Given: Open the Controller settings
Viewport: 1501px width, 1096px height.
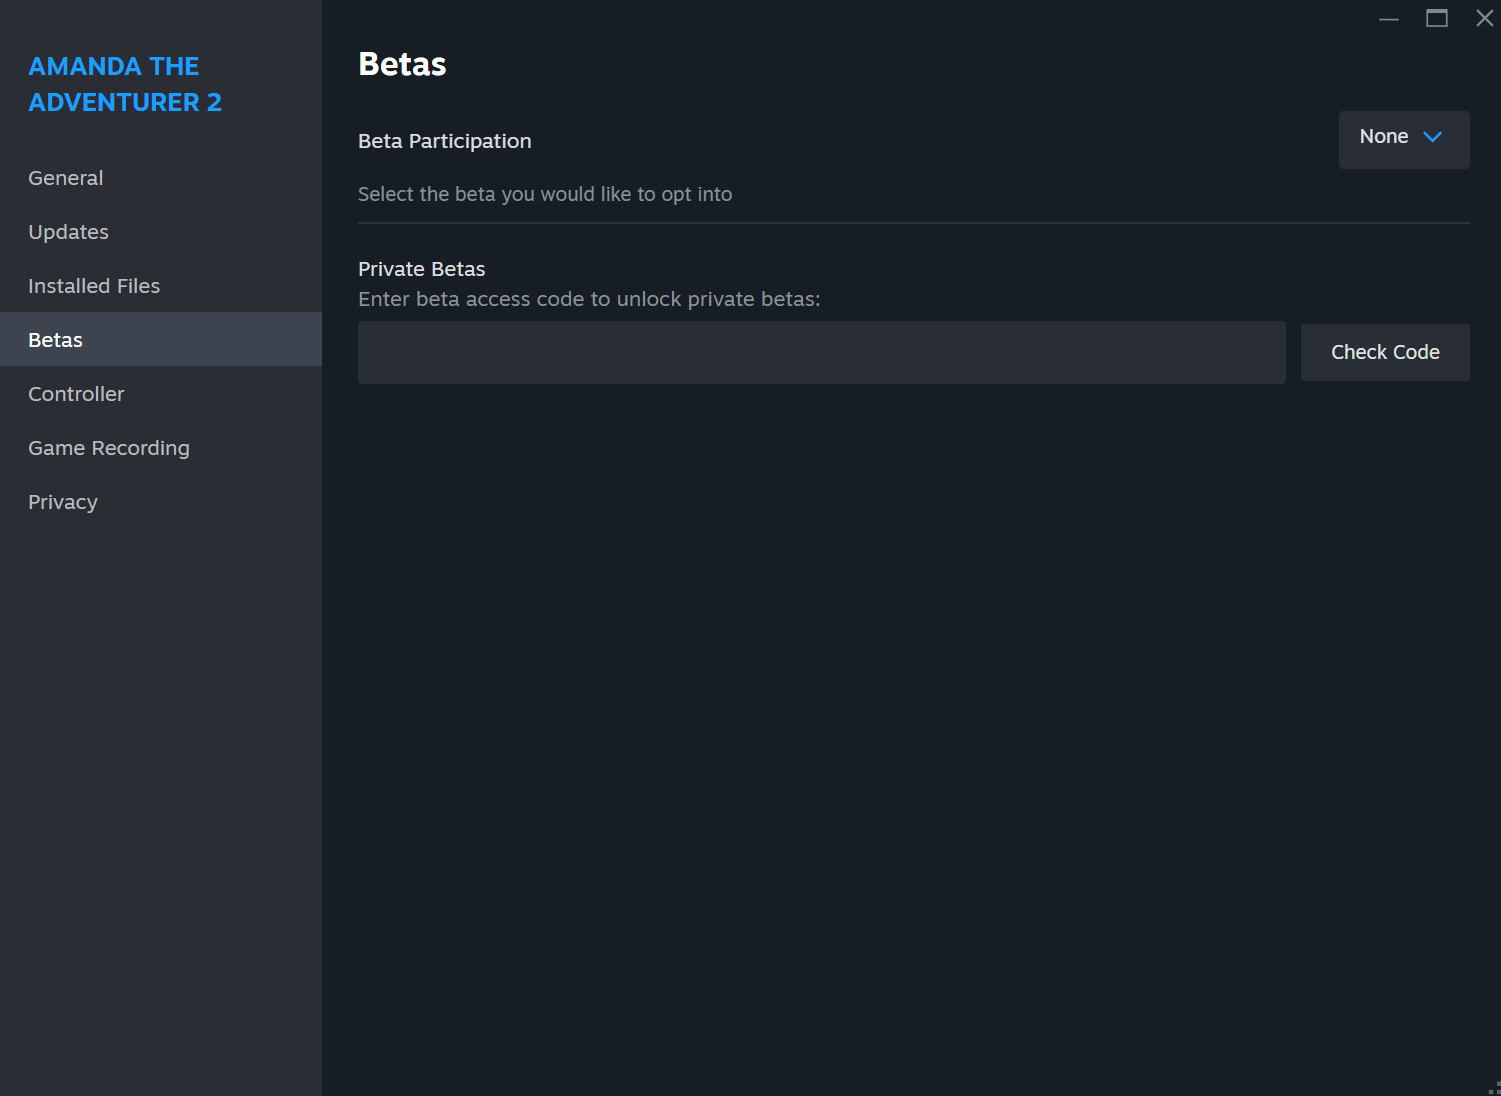Looking at the screenshot, I should click(x=160, y=394).
